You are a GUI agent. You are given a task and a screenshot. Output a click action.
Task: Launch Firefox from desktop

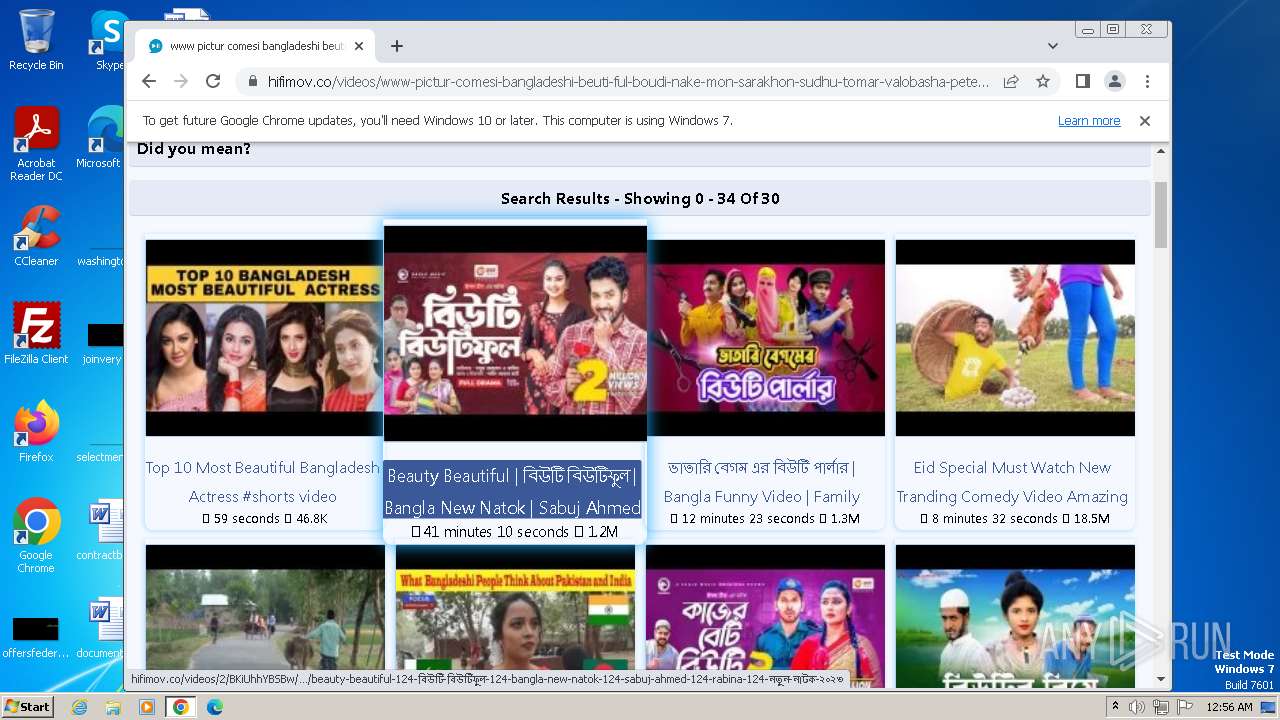click(36, 432)
